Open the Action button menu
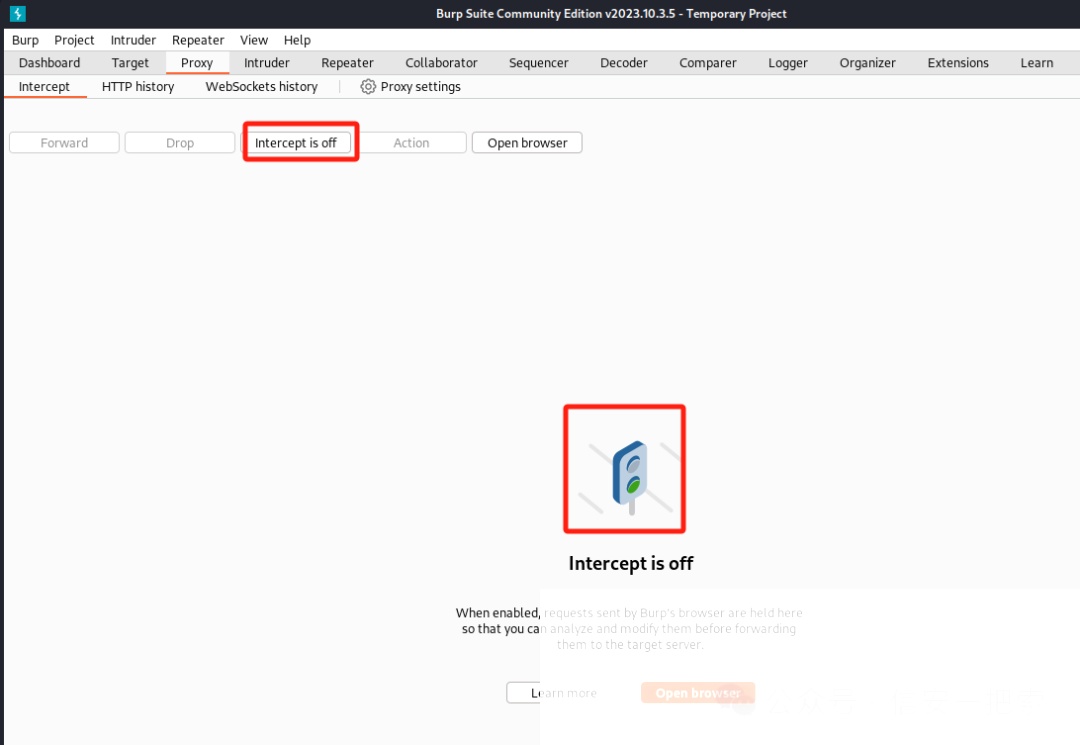1080x745 pixels. coord(411,143)
